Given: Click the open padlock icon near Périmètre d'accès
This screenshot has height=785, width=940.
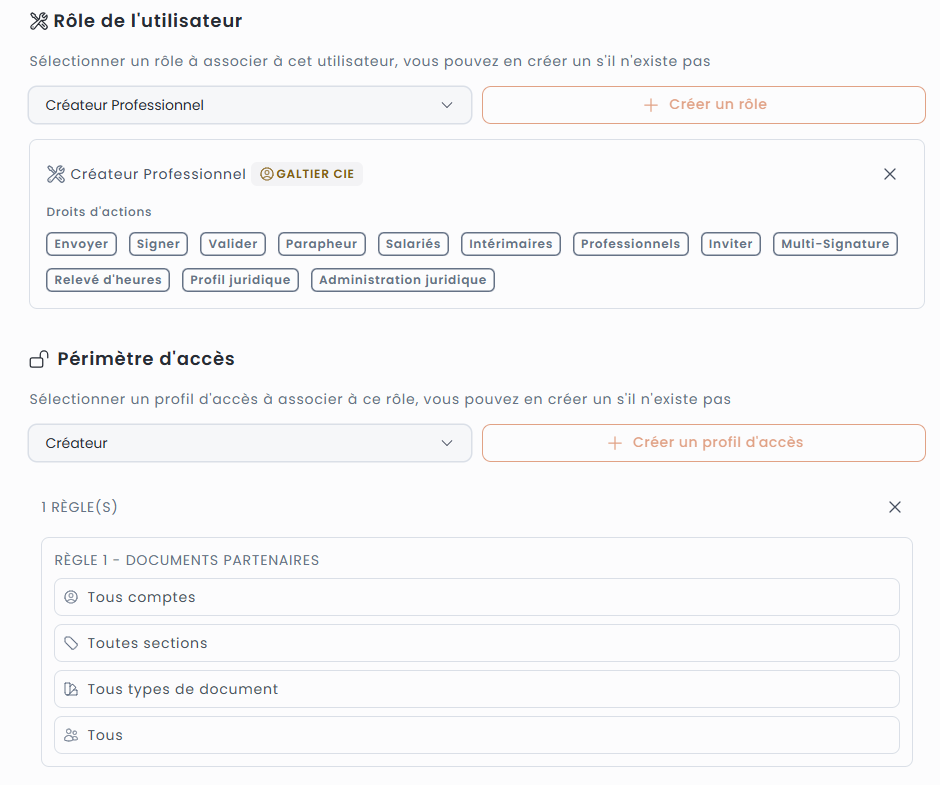Looking at the screenshot, I should [x=39, y=359].
